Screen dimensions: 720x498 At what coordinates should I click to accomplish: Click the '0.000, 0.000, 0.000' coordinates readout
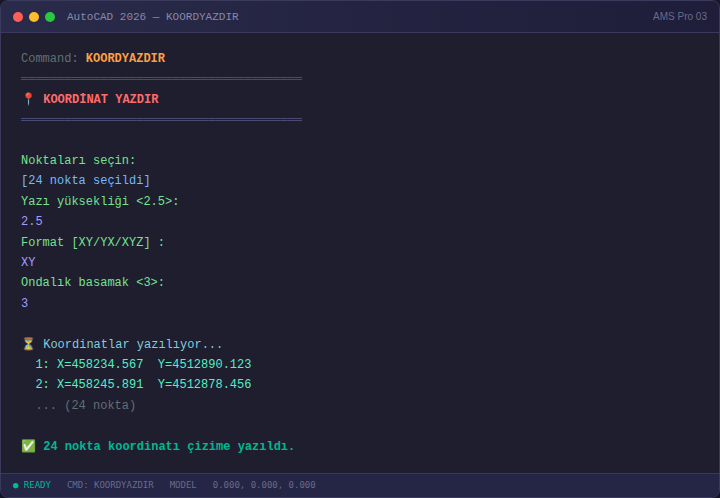click(x=264, y=485)
